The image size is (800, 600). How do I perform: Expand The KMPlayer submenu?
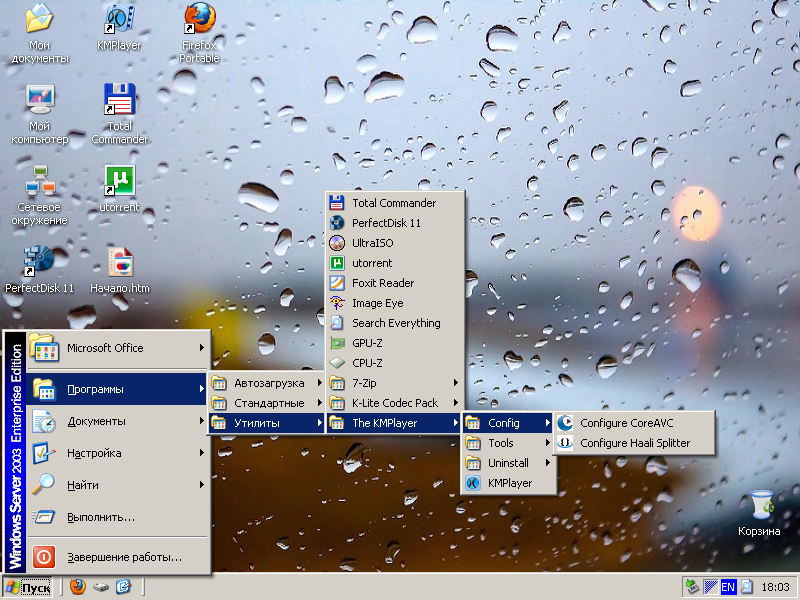(x=395, y=423)
